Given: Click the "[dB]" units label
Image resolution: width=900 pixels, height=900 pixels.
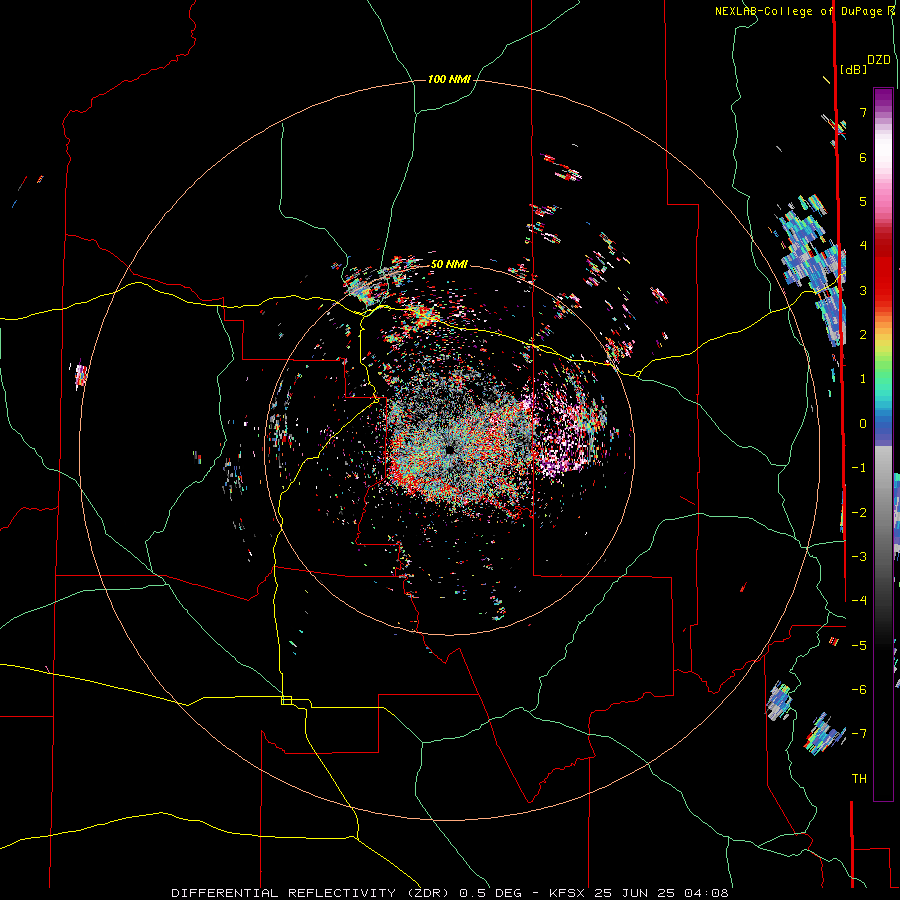Looking at the screenshot, I should point(854,69).
